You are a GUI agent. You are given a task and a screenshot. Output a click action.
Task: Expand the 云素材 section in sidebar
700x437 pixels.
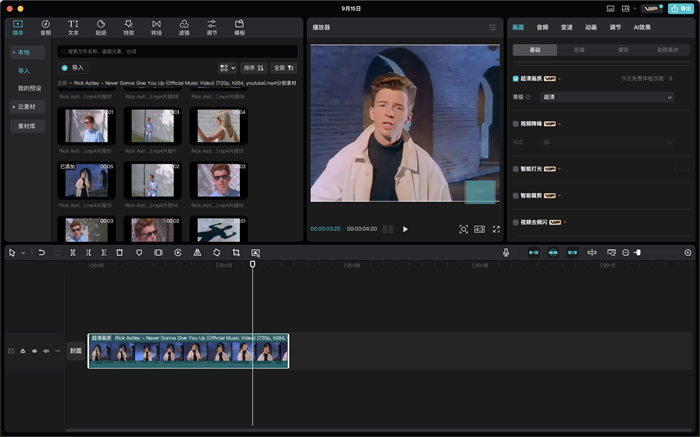coord(25,106)
